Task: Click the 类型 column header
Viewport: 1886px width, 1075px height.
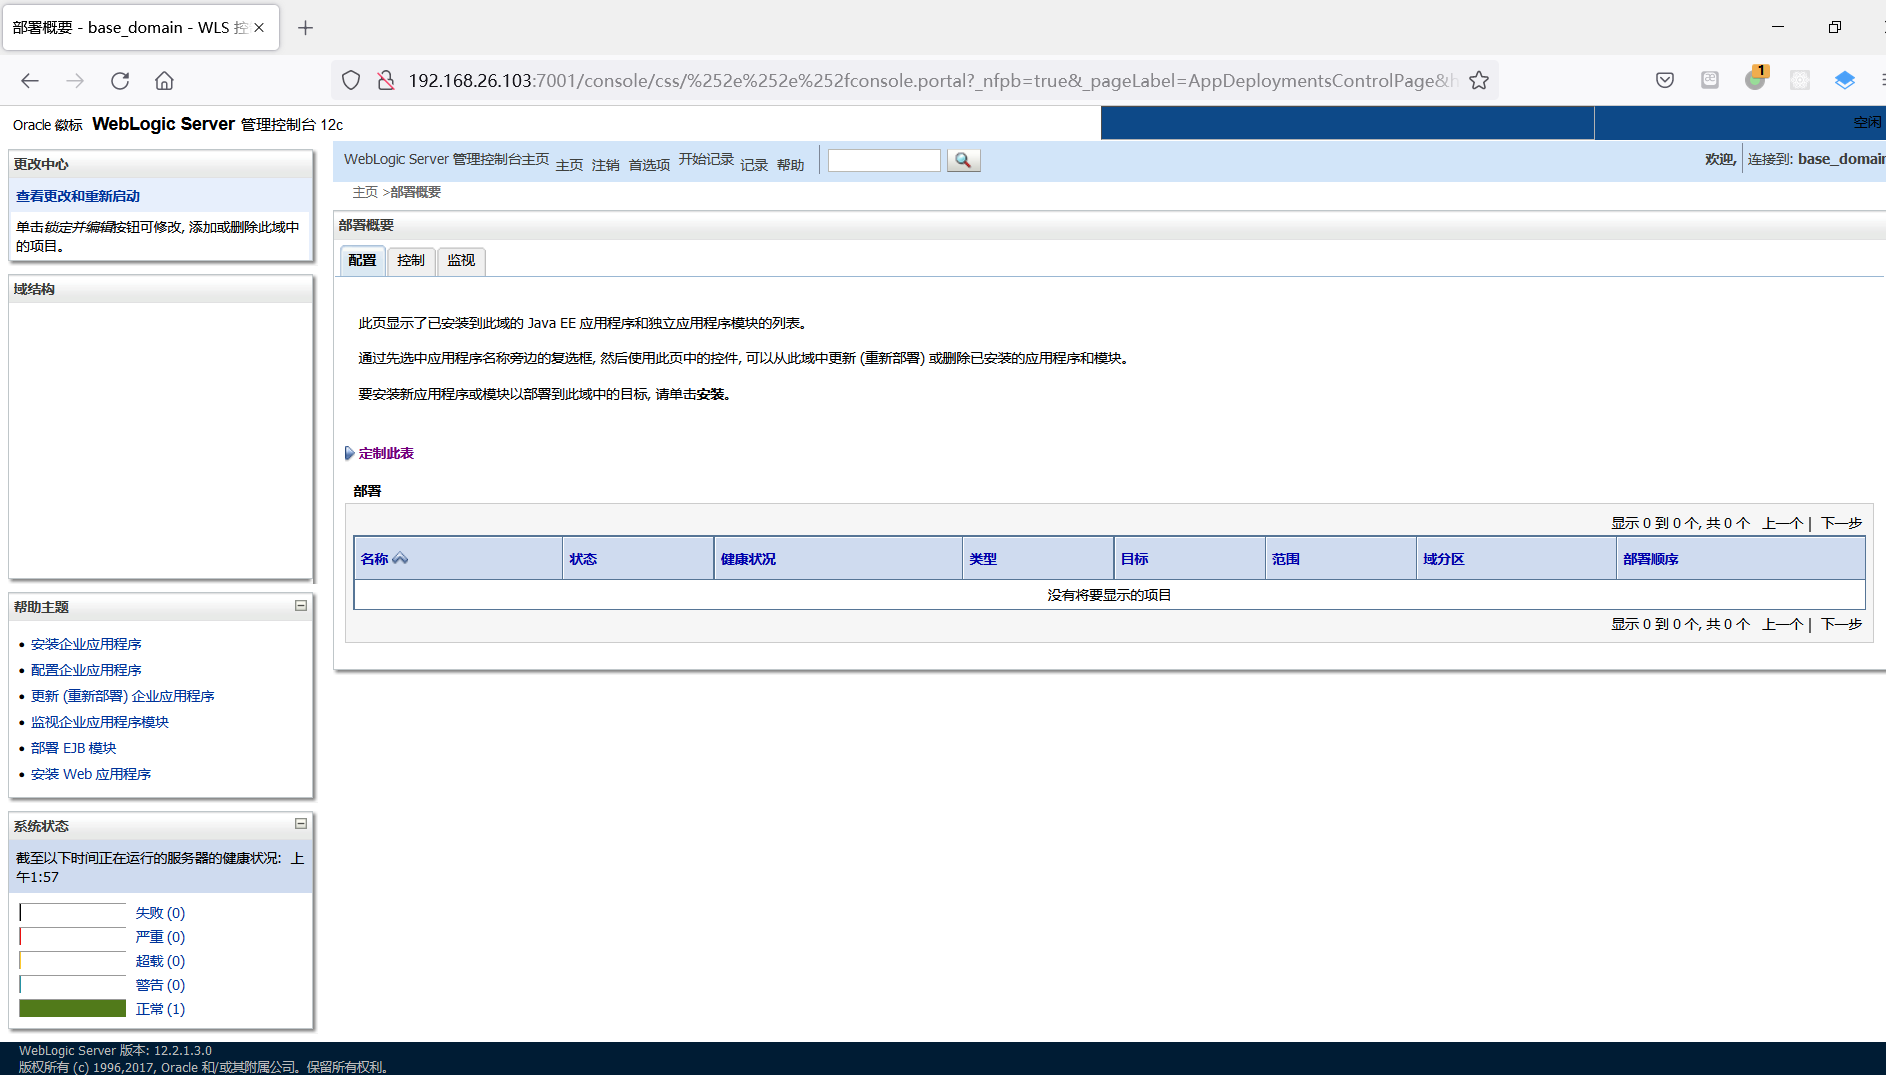Action: coord(983,559)
